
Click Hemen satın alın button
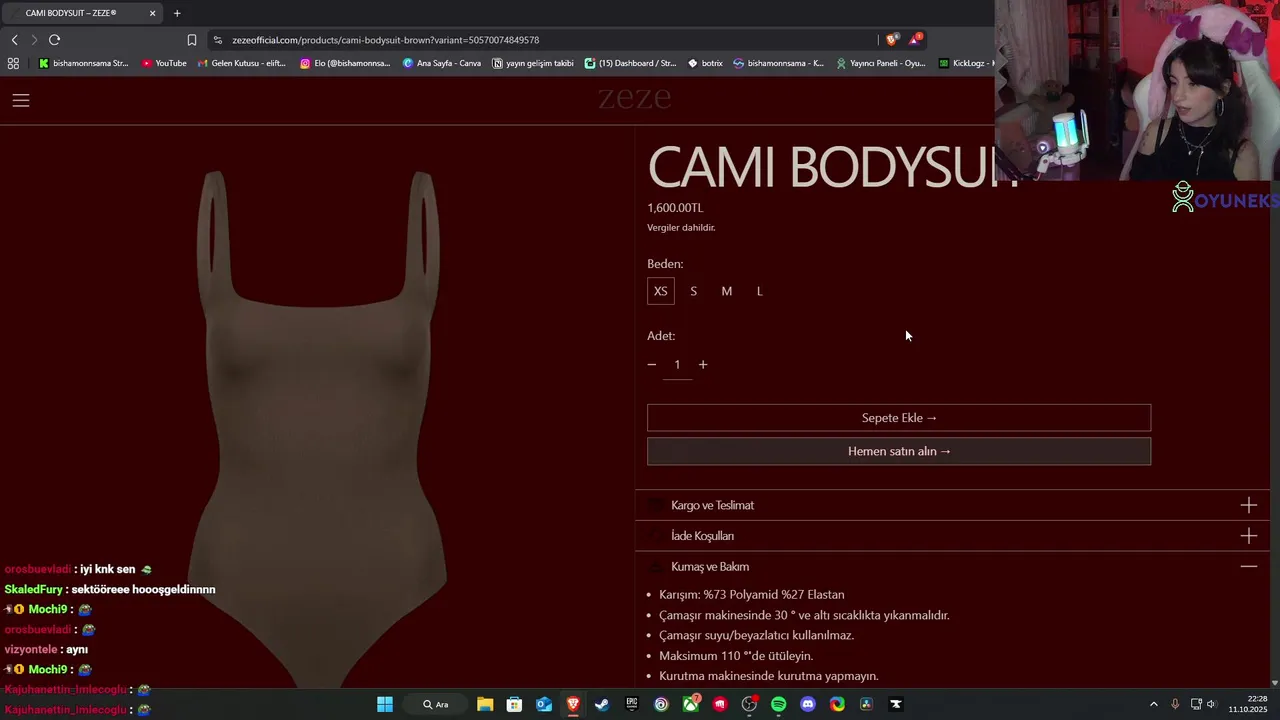coord(899,451)
